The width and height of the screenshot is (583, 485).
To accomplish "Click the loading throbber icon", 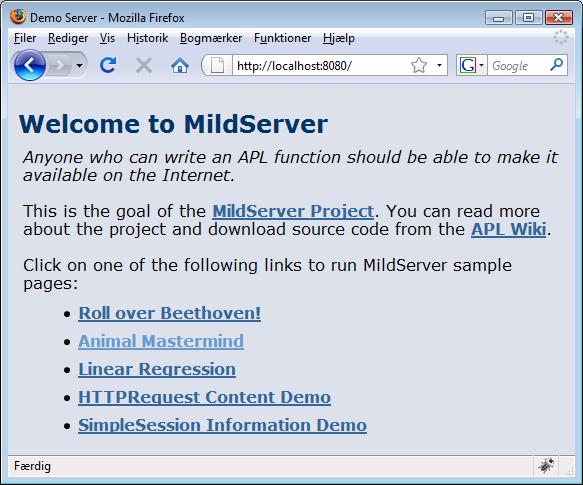I will point(561,37).
